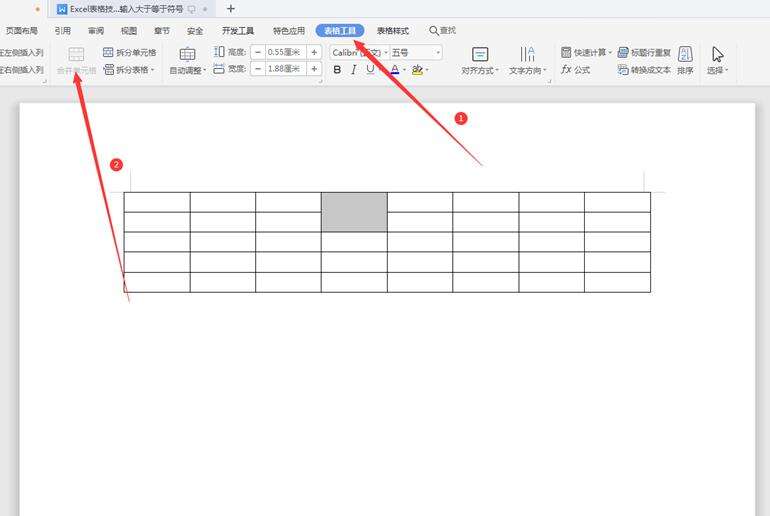Screen dimensions: 770x516
Task: Click the height value field 0.55厘米
Action: [x=286, y=52]
